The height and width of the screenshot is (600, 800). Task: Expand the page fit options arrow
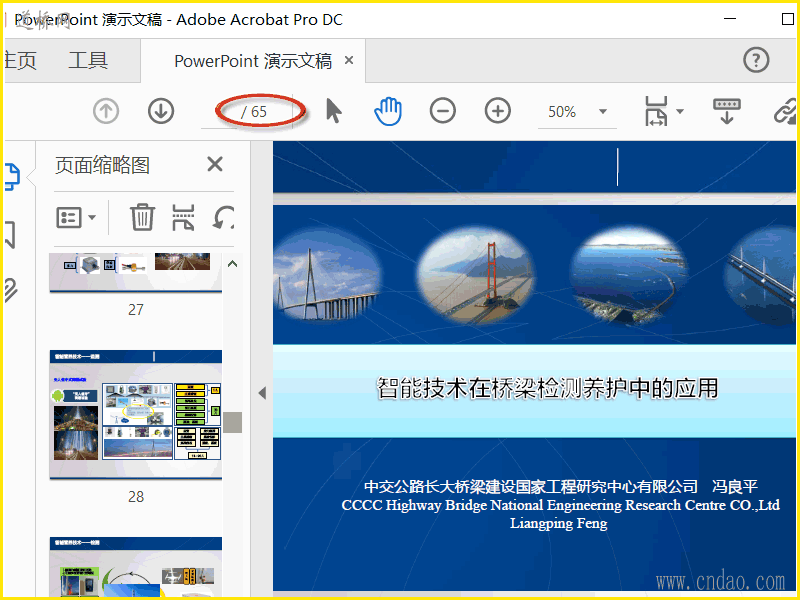[680, 111]
